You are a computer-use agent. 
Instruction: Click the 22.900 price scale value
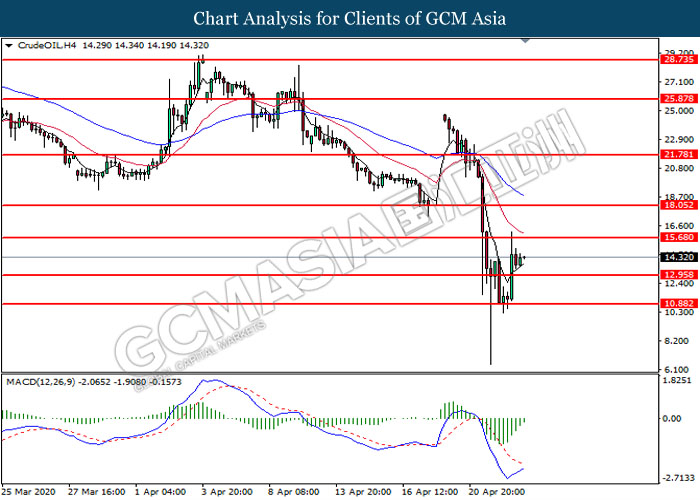coord(679,140)
